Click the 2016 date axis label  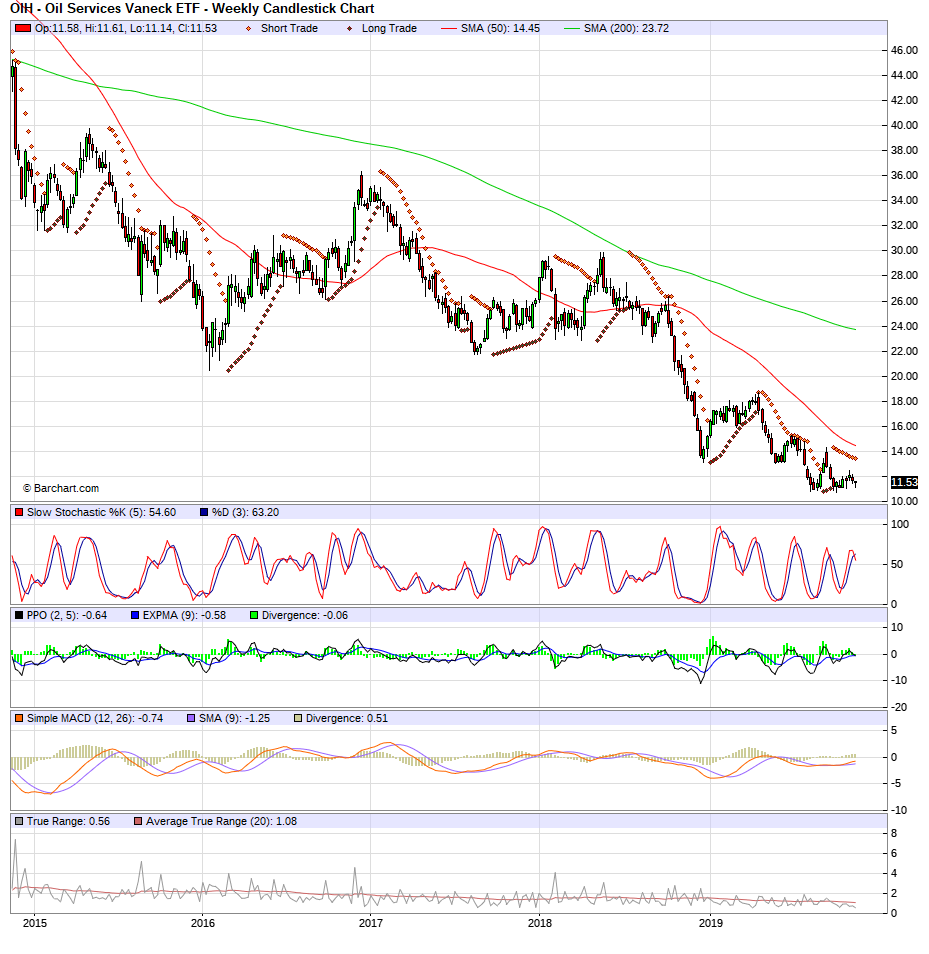point(203,923)
